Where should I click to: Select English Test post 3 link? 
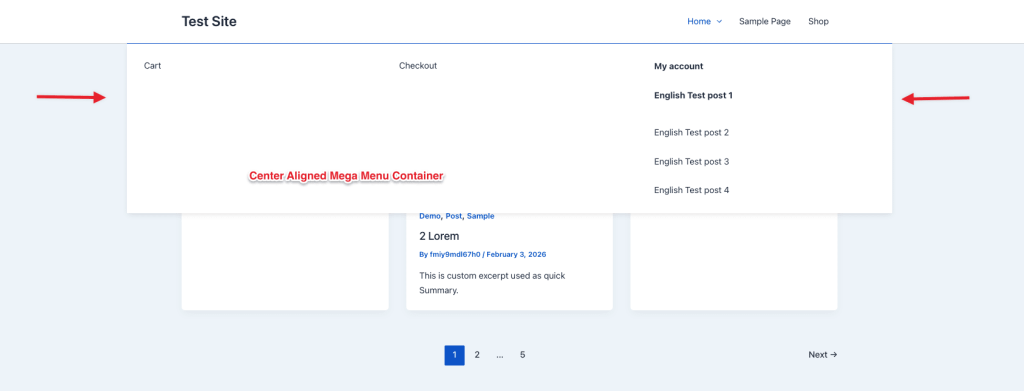(691, 161)
